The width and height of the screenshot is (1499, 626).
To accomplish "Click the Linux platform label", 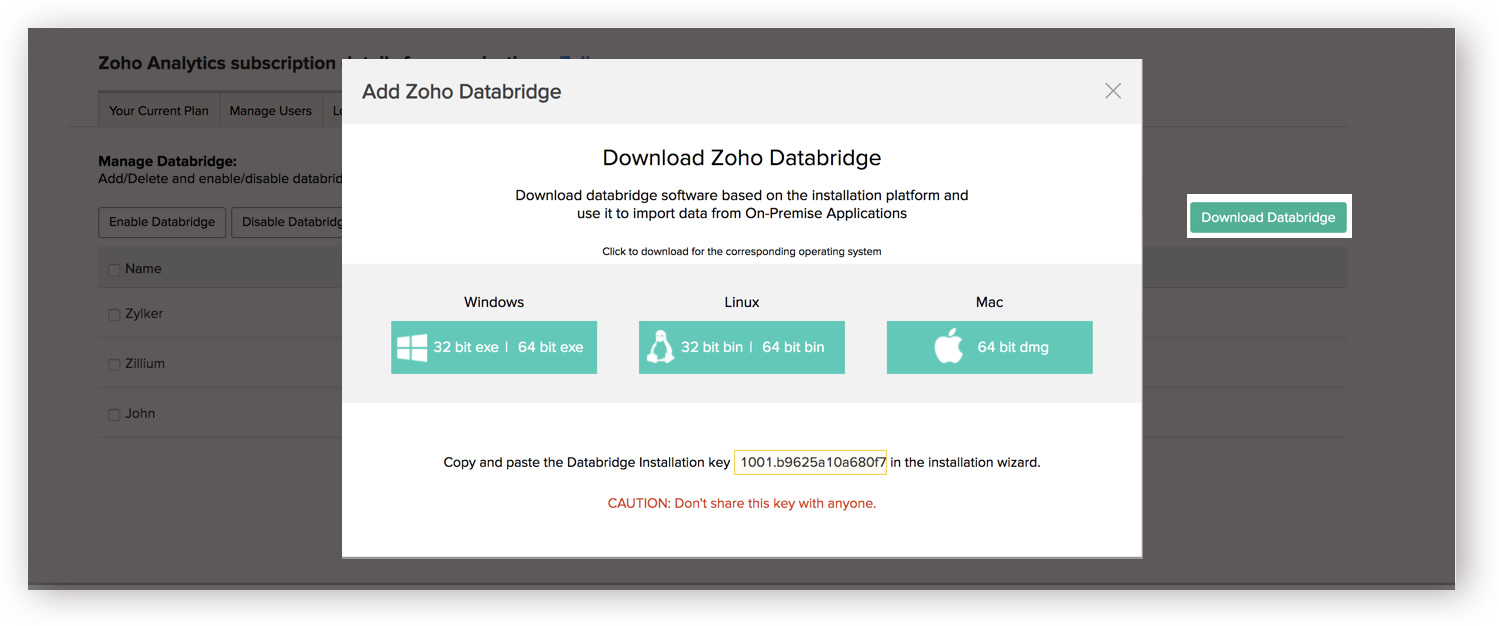I will click(742, 302).
